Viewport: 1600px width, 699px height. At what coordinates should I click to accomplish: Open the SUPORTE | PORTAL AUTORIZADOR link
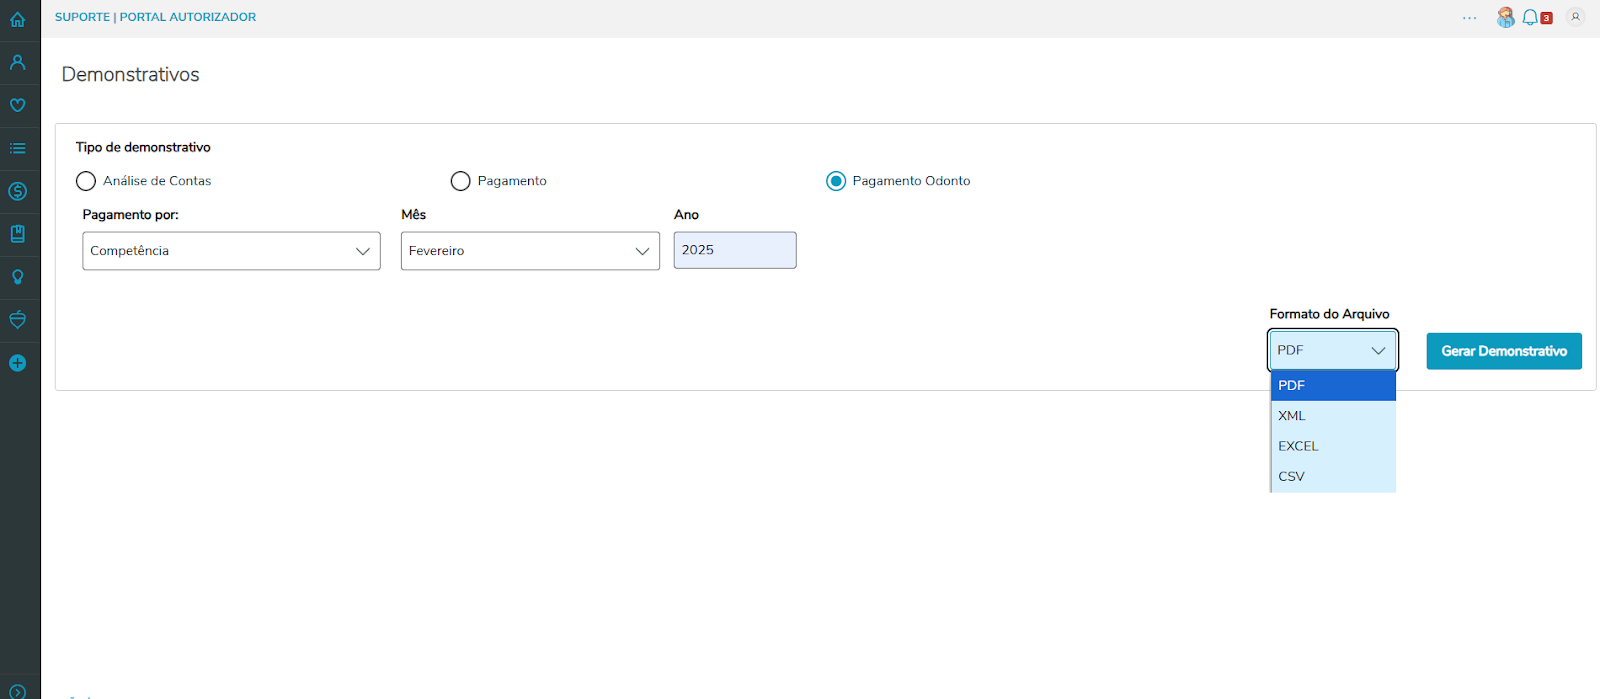click(x=155, y=17)
